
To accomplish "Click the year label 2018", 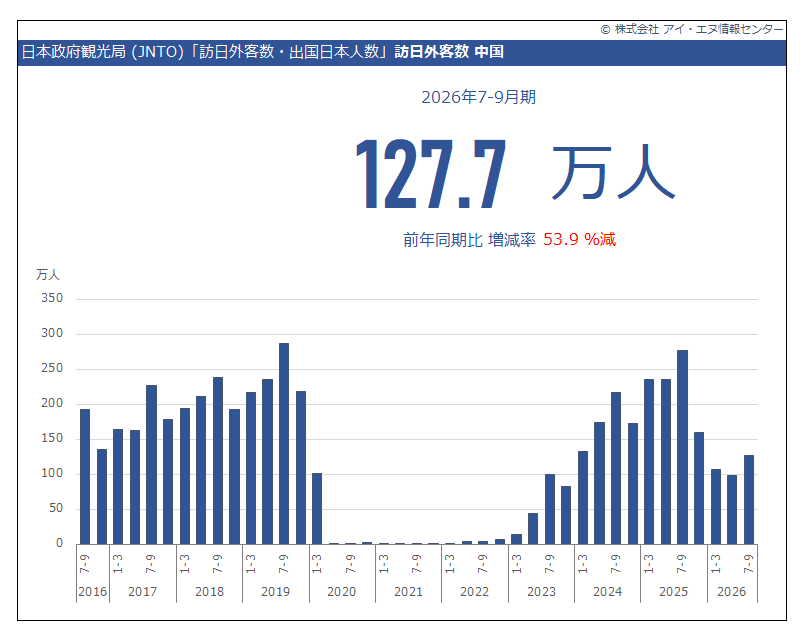I will click(209, 592).
